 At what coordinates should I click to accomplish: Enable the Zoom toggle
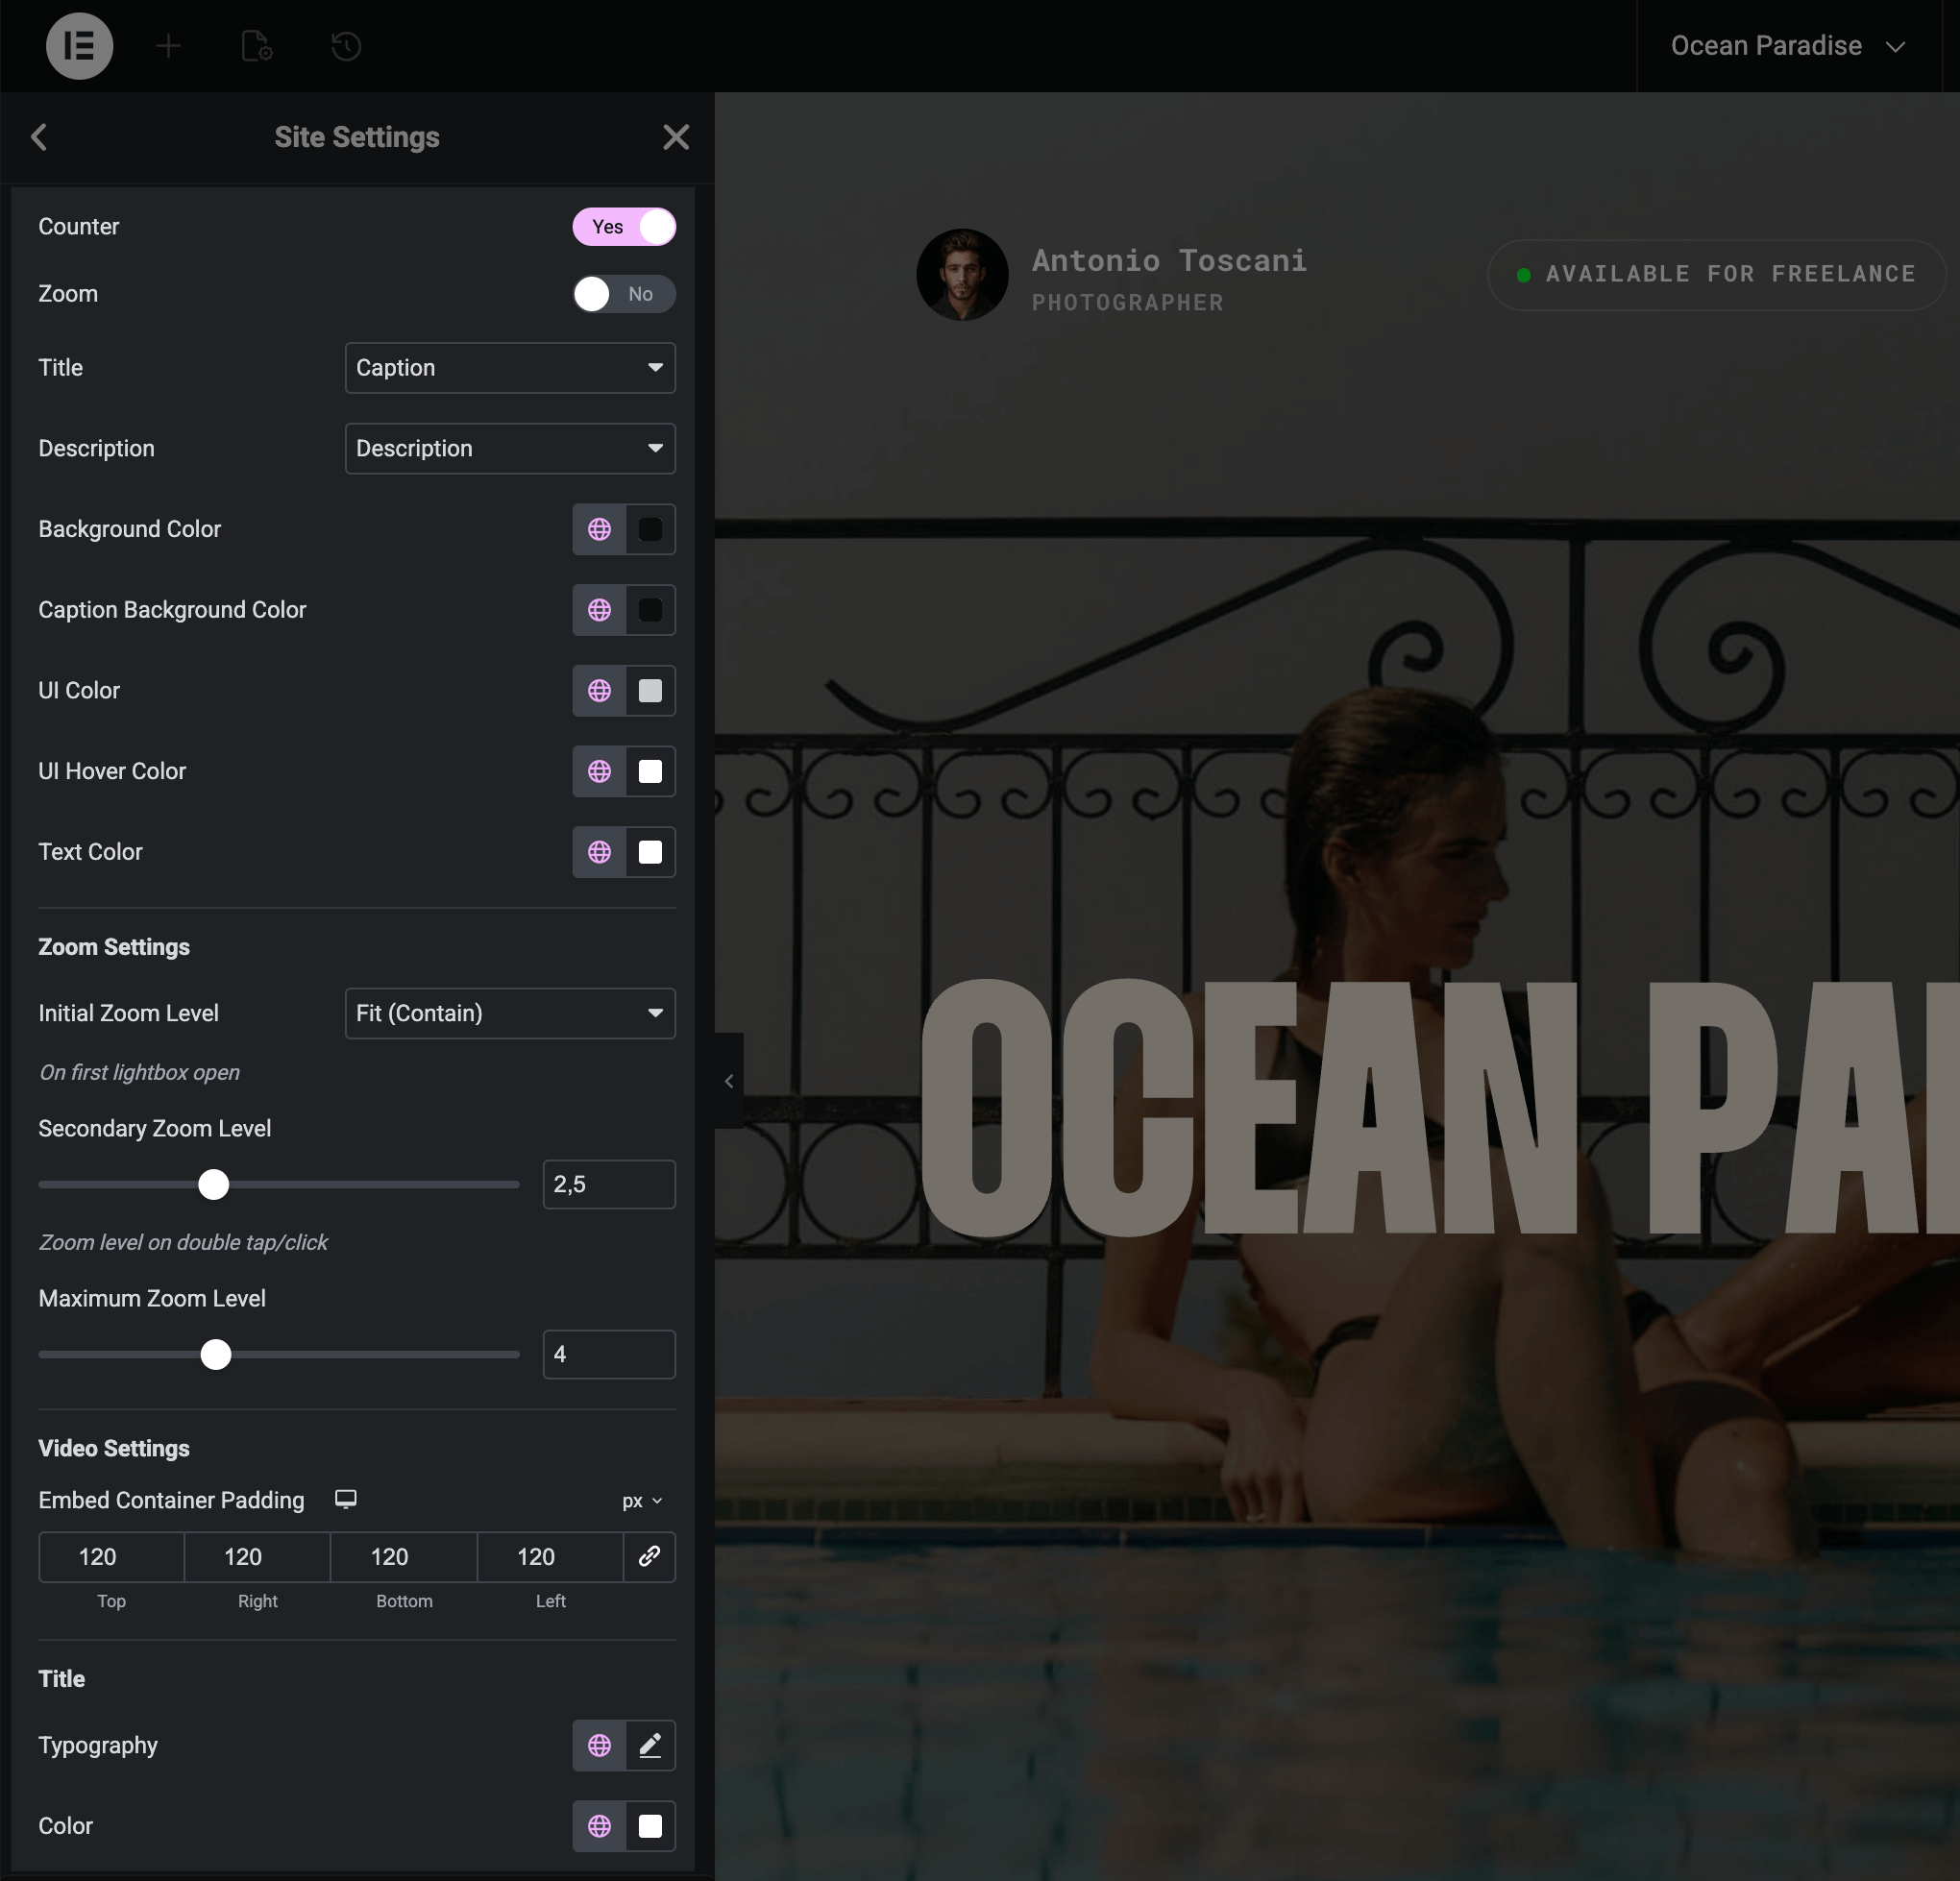(624, 294)
